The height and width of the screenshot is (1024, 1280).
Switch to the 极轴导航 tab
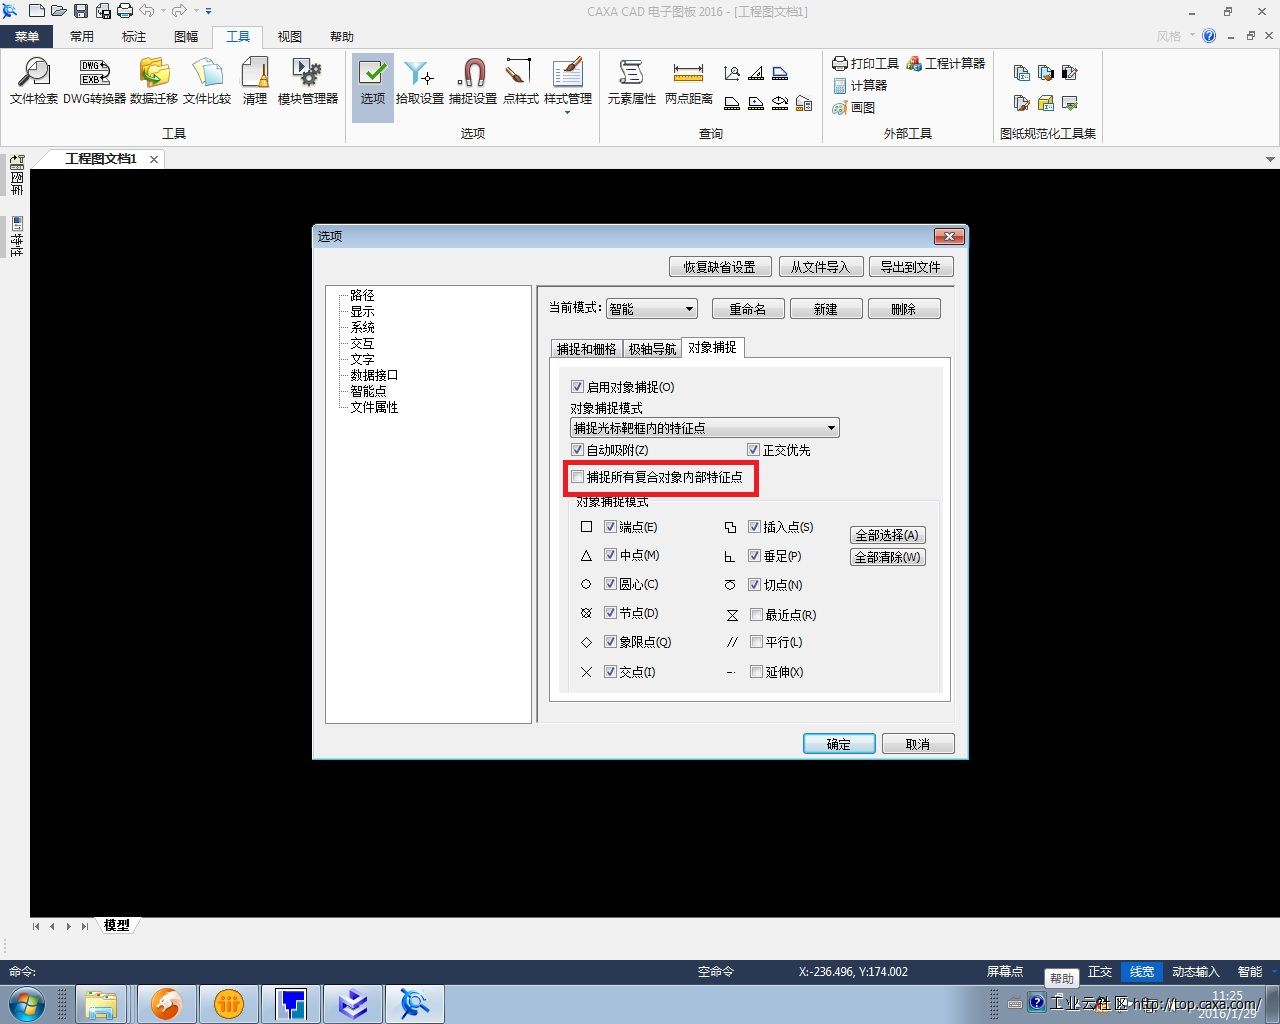[652, 349]
